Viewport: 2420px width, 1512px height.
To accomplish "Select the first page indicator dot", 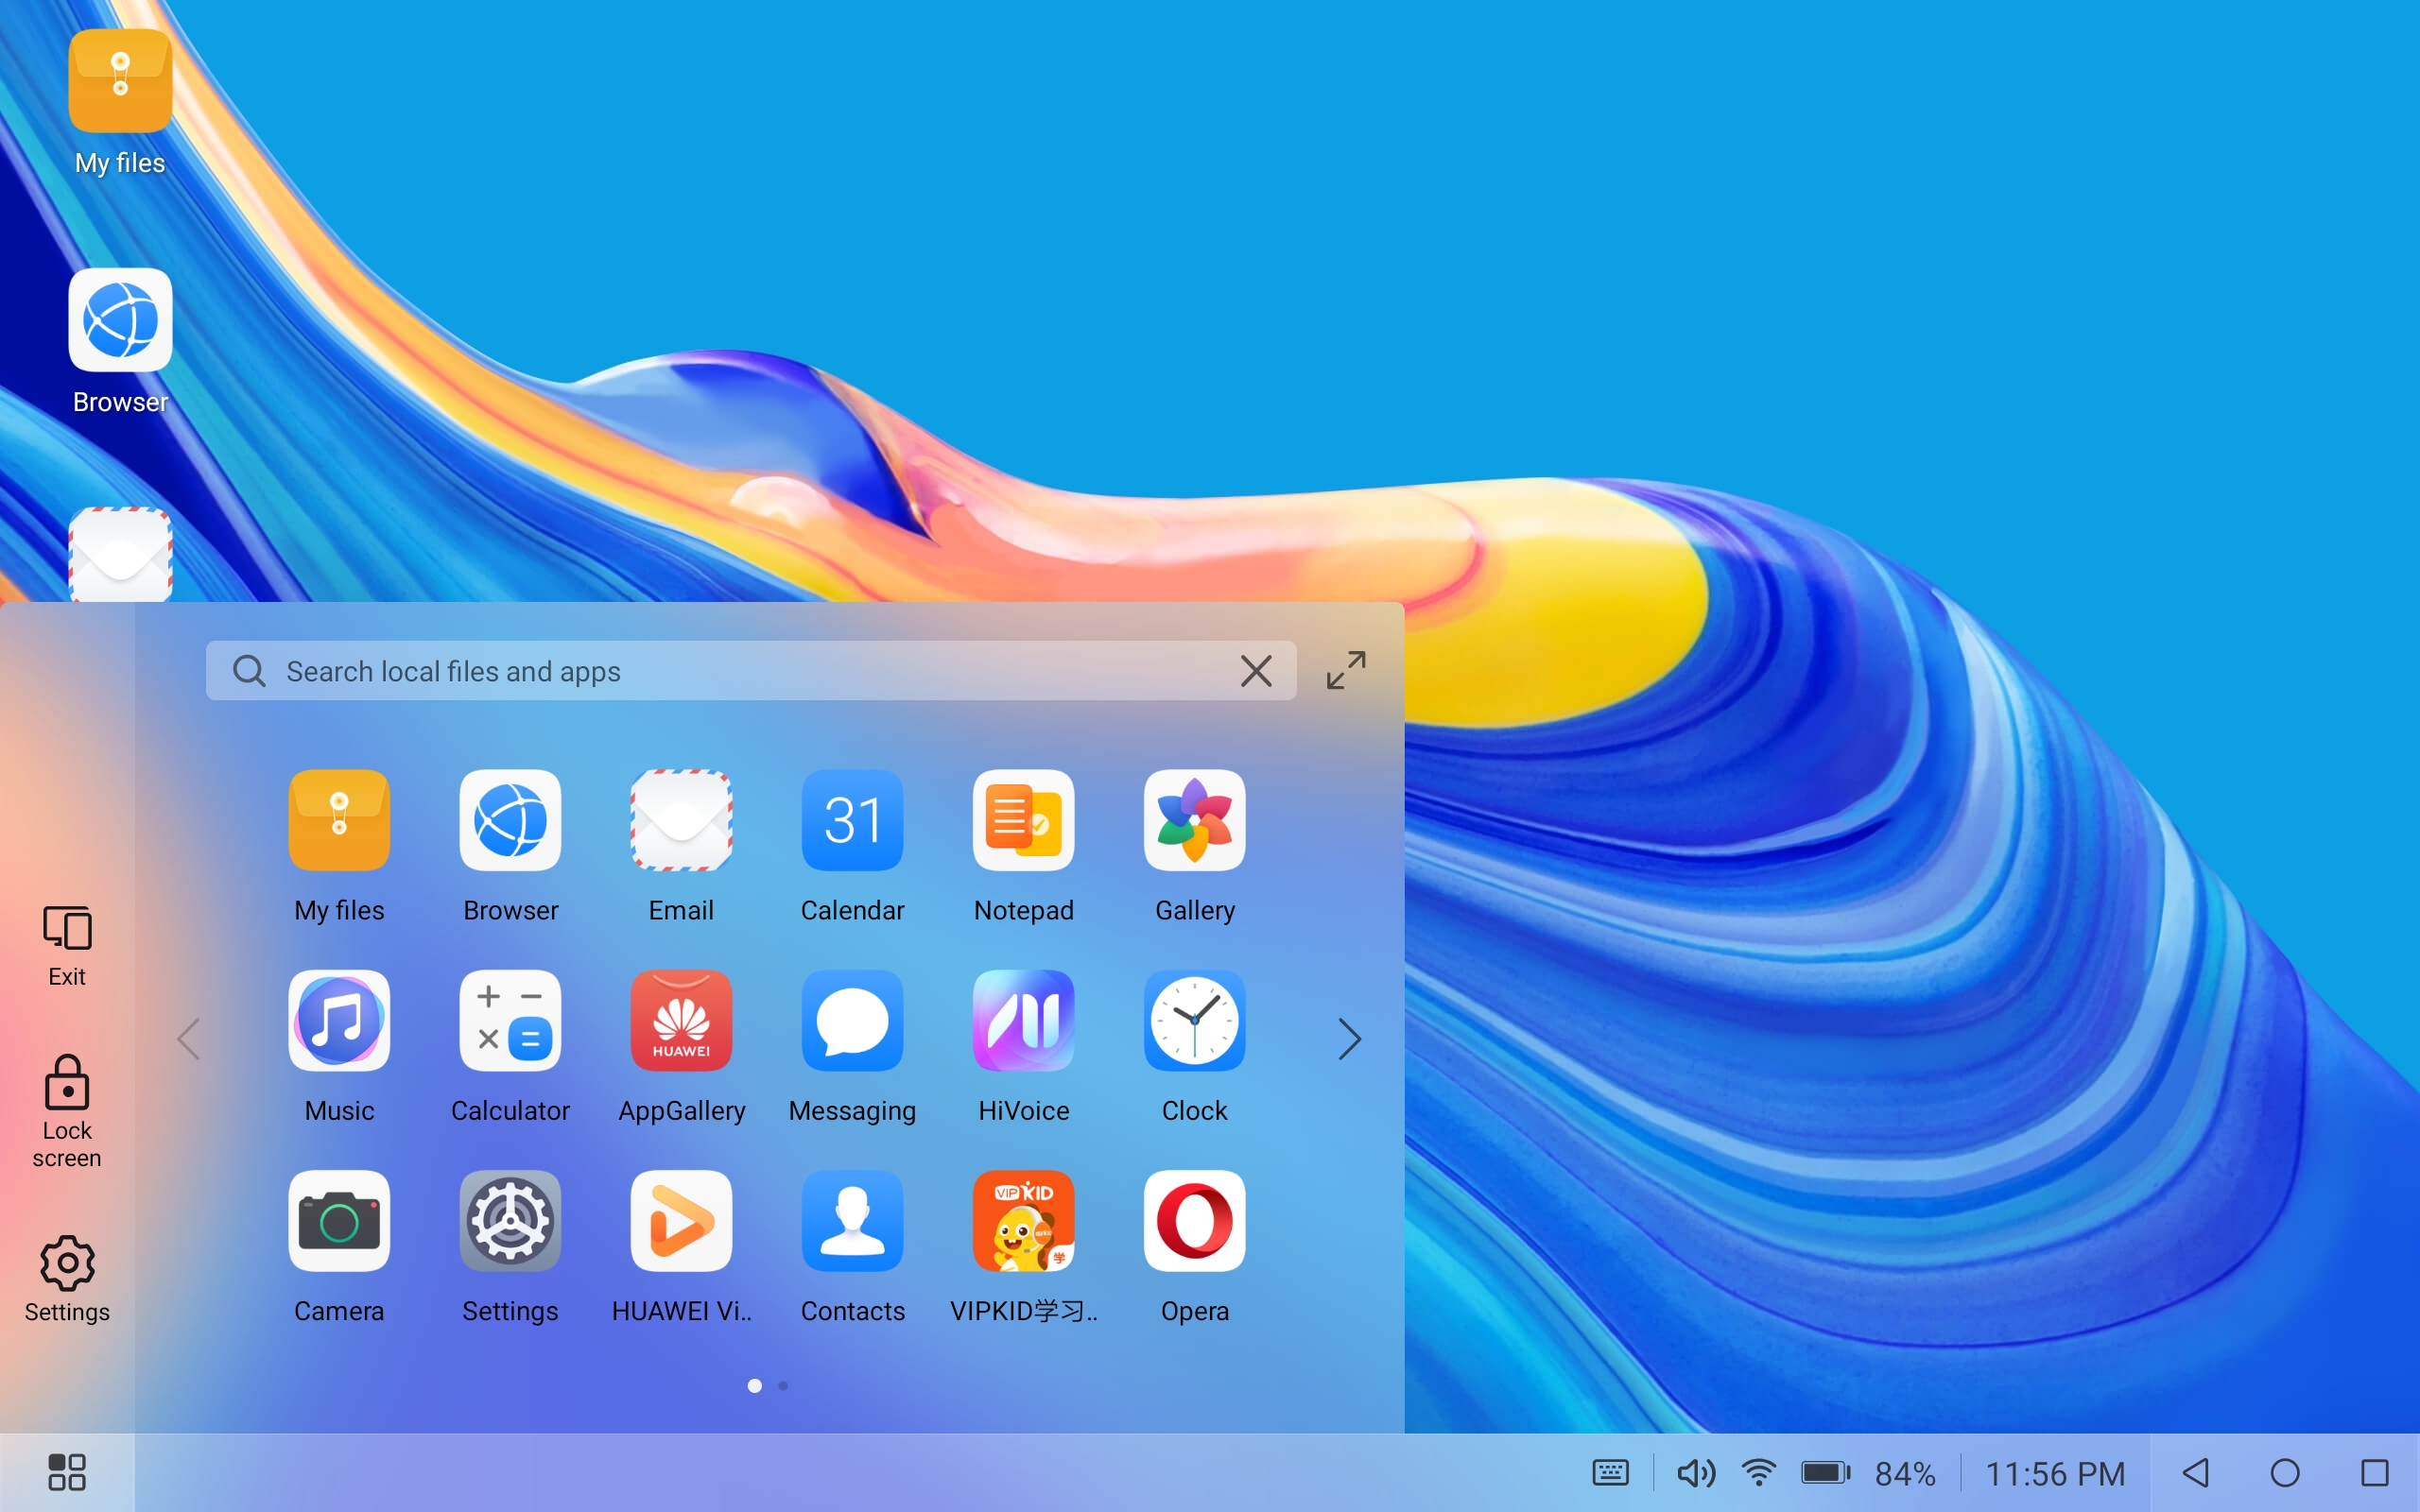I will (x=754, y=1384).
